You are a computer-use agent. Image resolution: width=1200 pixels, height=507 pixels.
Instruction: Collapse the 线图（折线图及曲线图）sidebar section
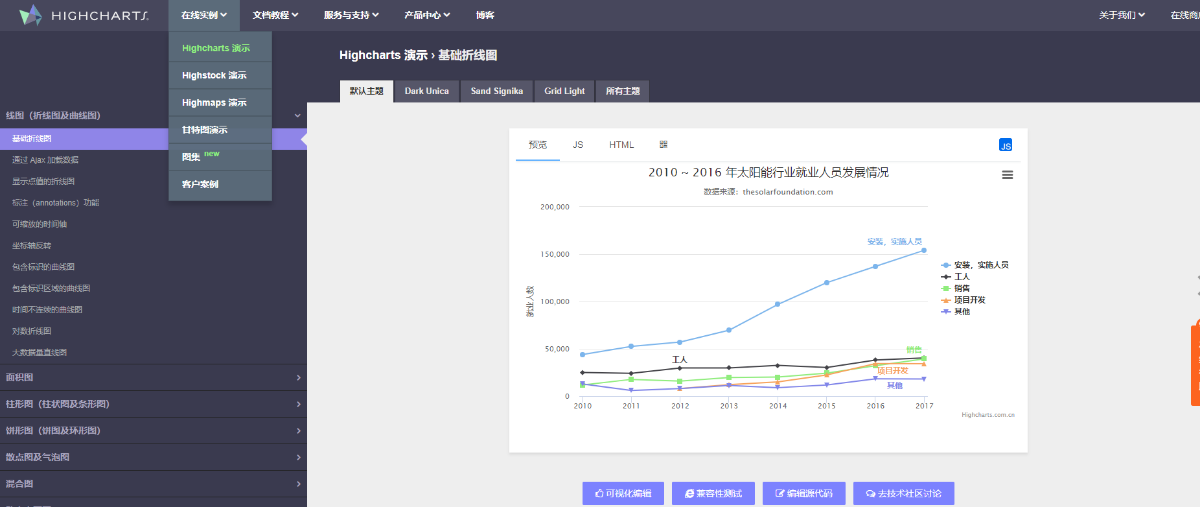[153, 116]
